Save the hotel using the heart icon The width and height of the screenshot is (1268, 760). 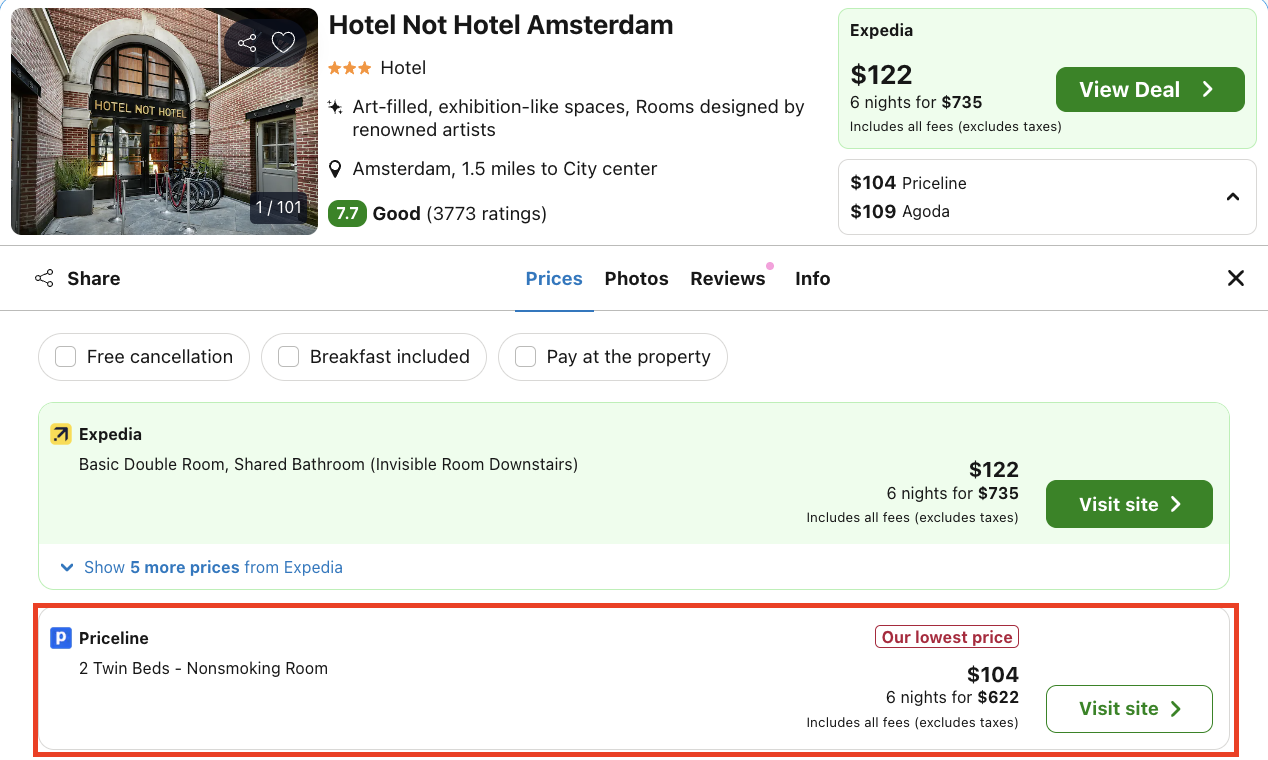coord(283,42)
